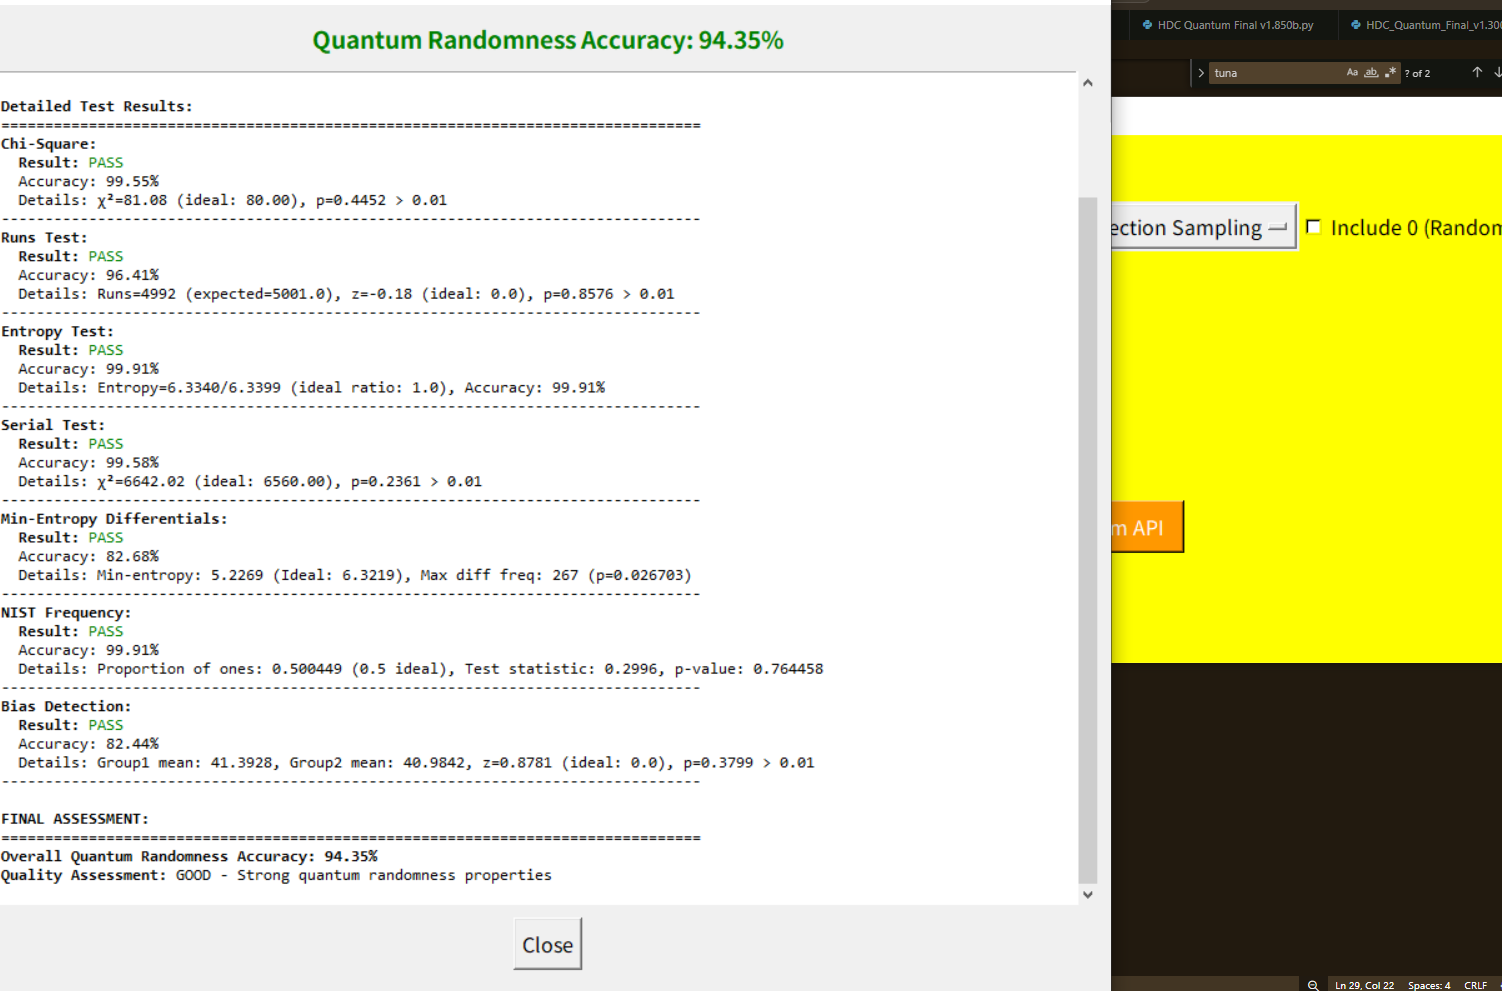This screenshot has width=1502, height=991.
Task: Click Group1 mean: 41.3928 details line
Action: (x=416, y=763)
